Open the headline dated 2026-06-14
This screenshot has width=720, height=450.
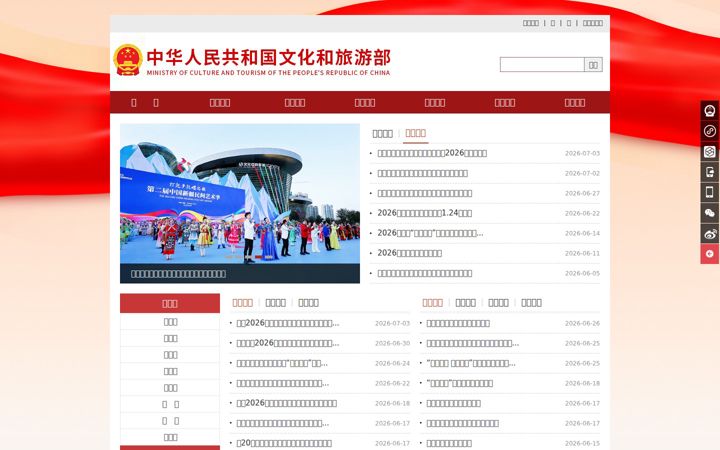tap(430, 233)
